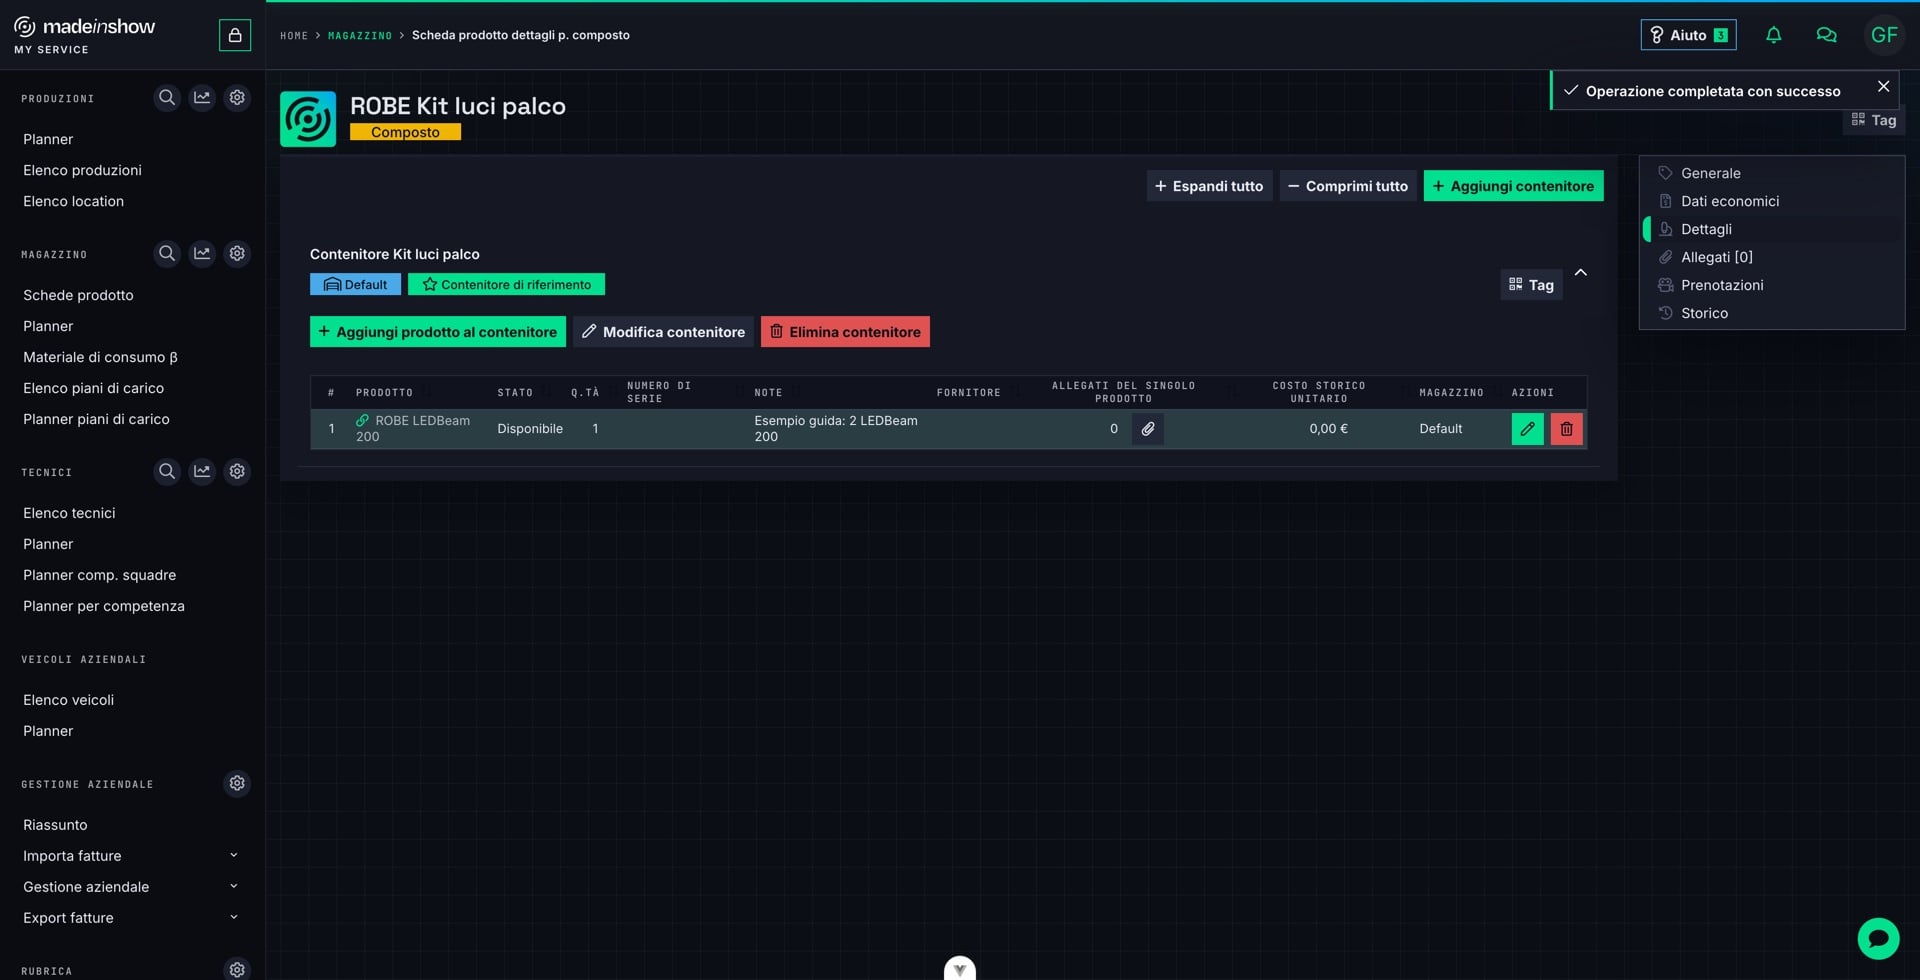This screenshot has height=980, width=1920.
Task: Open Elenco produzioni in sidebar
Action: pos(82,170)
